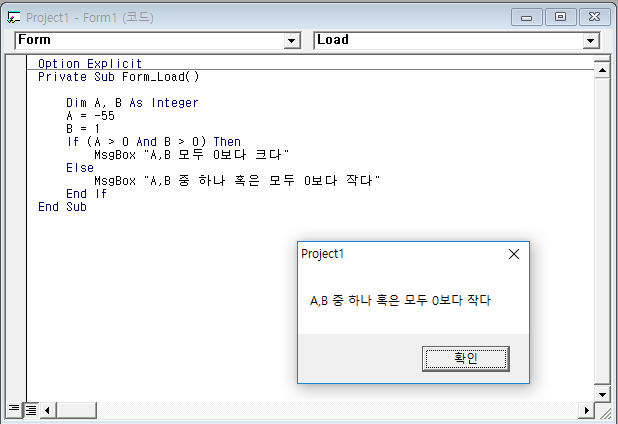The width and height of the screenshot is (618, 424).
Task: Click the 'End If' line
Action: coord(86,194)
